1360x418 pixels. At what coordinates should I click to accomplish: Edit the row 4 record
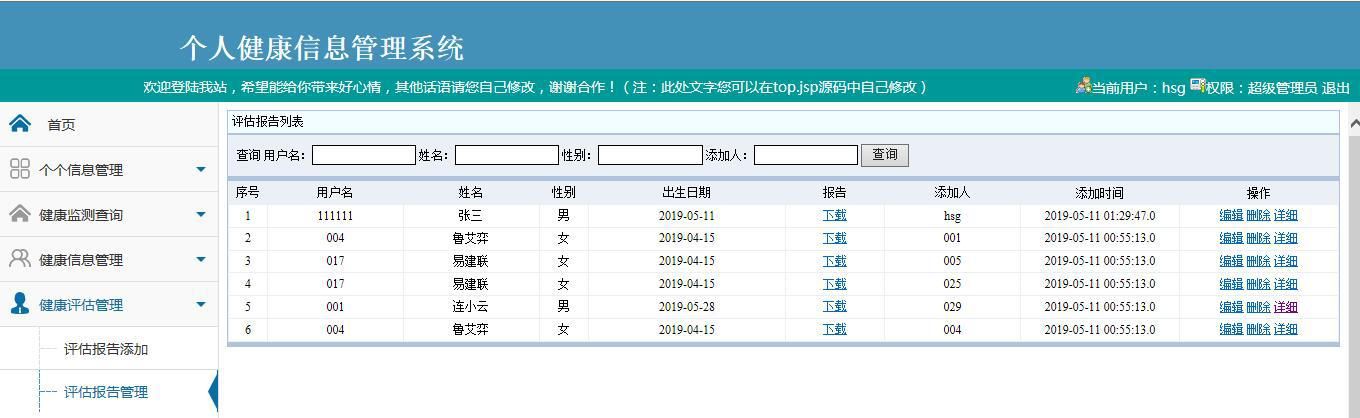point(1231,284)
